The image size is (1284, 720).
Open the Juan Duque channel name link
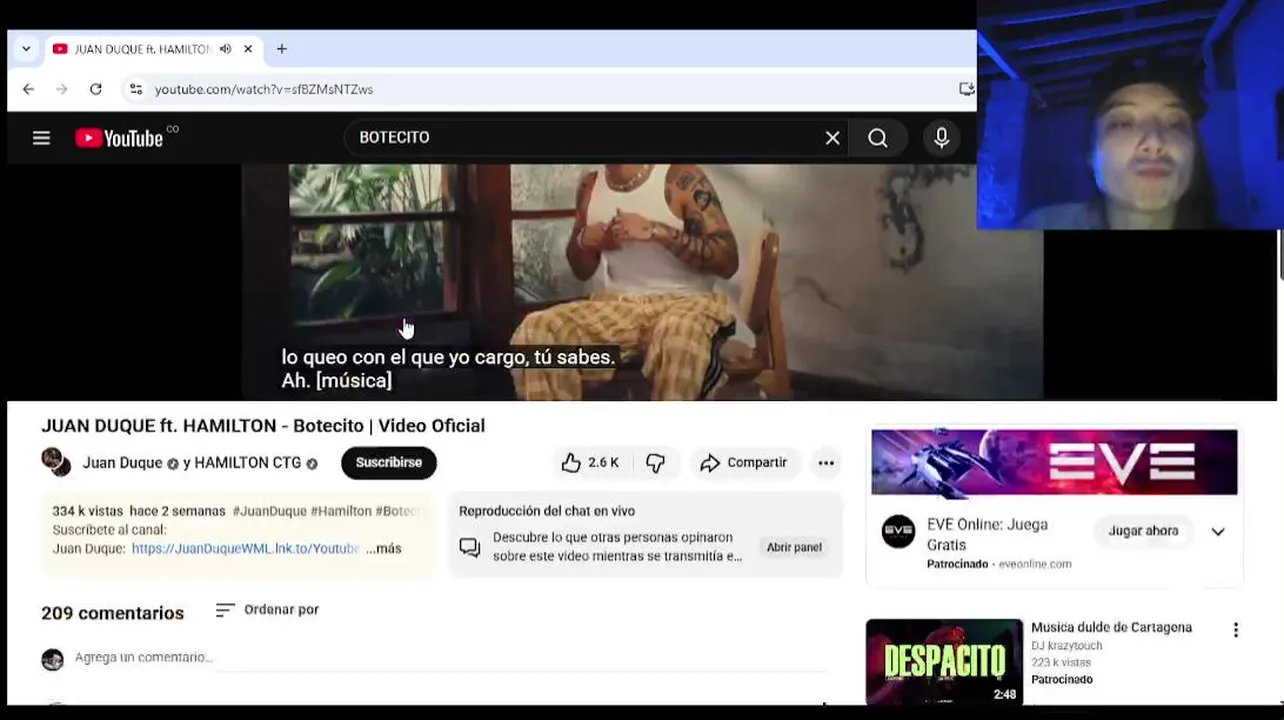[122, 463]
